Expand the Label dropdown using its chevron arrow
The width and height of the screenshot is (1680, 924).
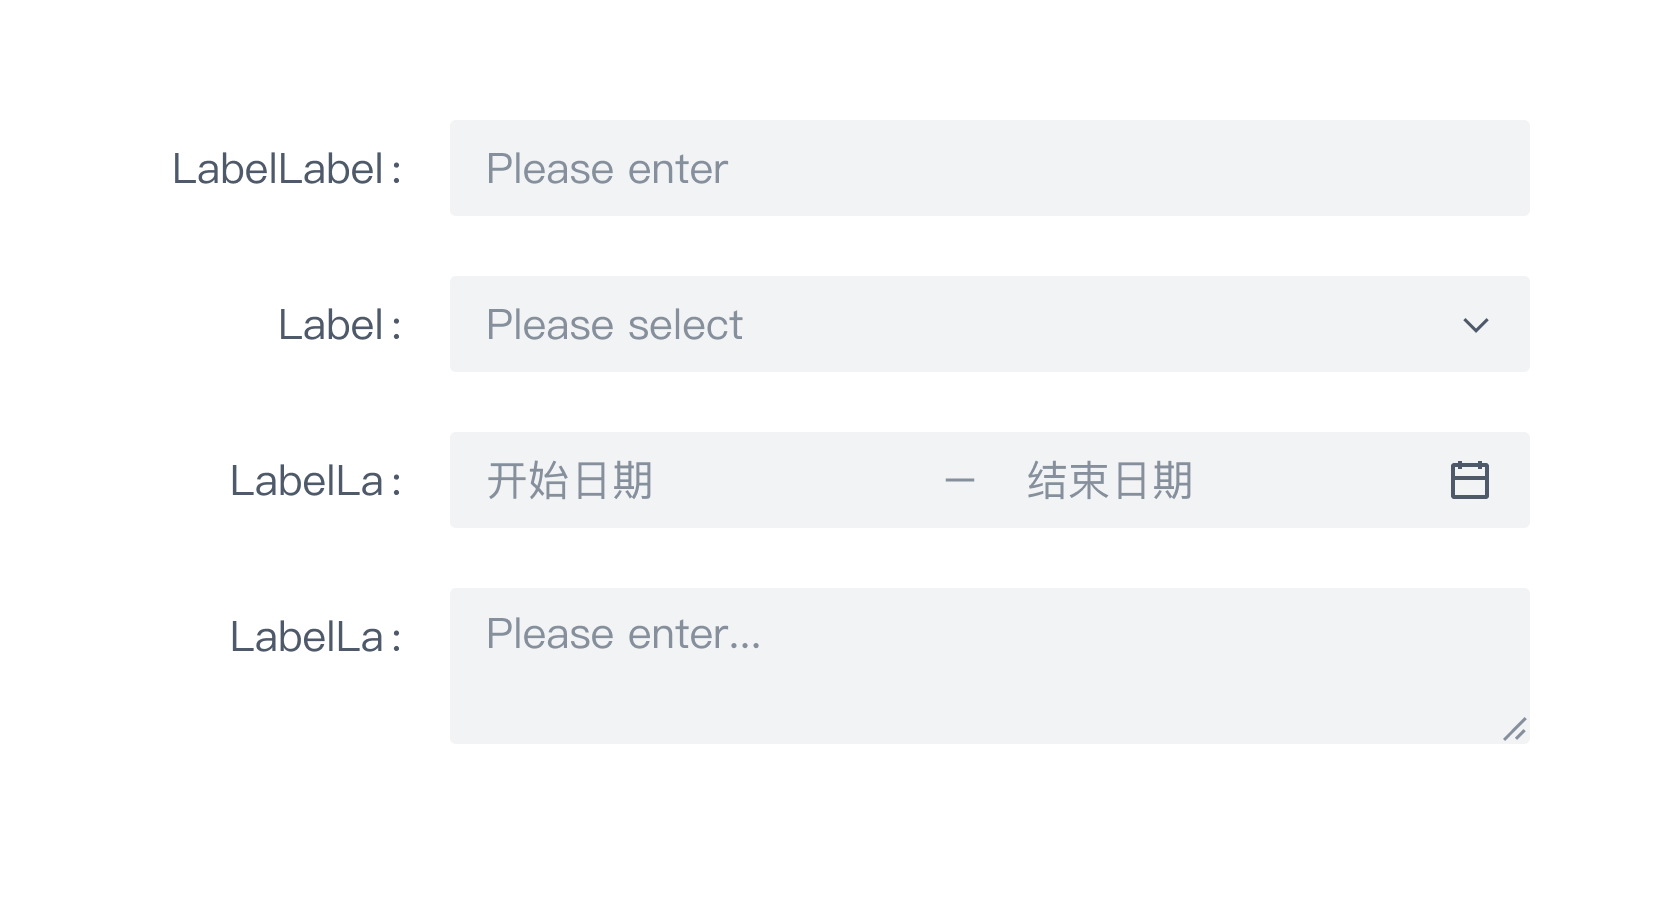(x=1475, y=324)
